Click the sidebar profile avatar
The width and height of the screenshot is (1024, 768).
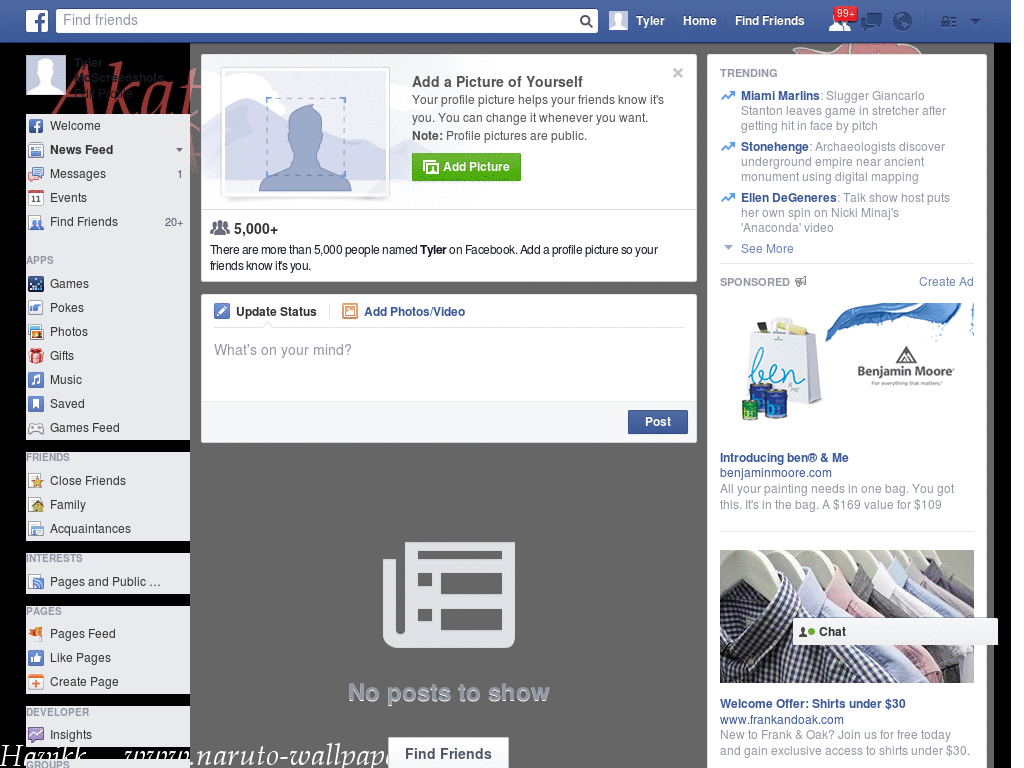coord(46,75)
